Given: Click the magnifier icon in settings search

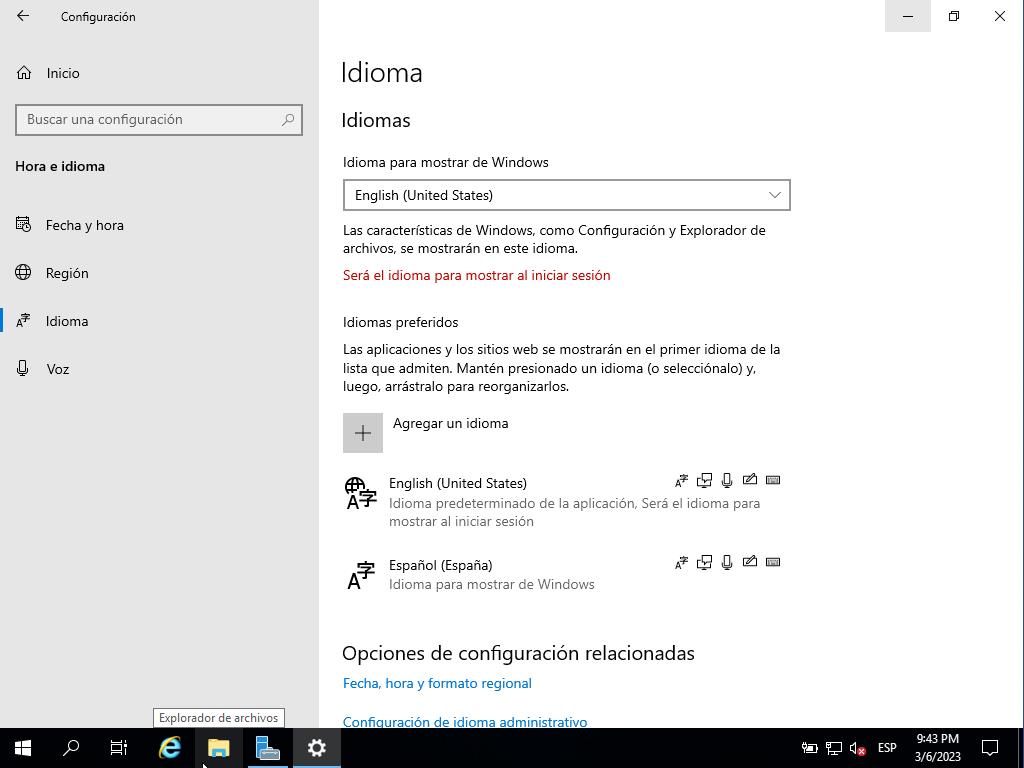Looking at the screenshot, I should [288, 120].
